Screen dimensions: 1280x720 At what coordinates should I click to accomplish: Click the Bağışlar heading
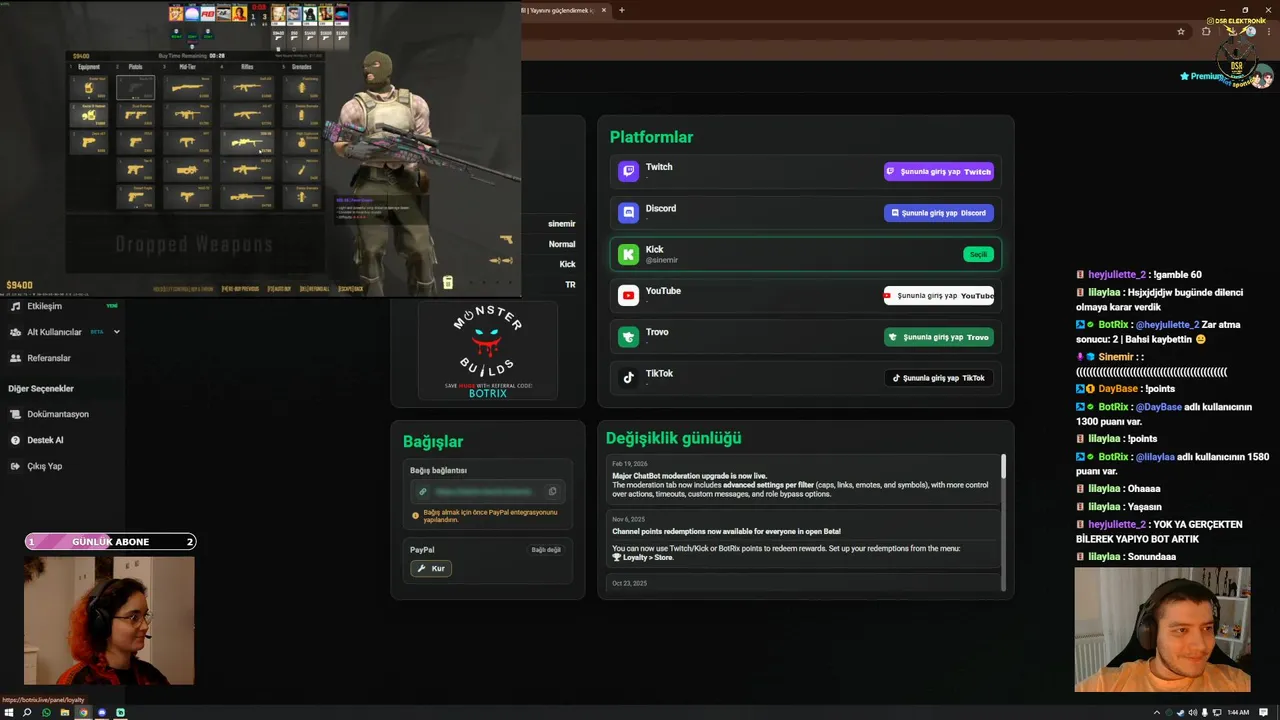[x=433, y=442]
